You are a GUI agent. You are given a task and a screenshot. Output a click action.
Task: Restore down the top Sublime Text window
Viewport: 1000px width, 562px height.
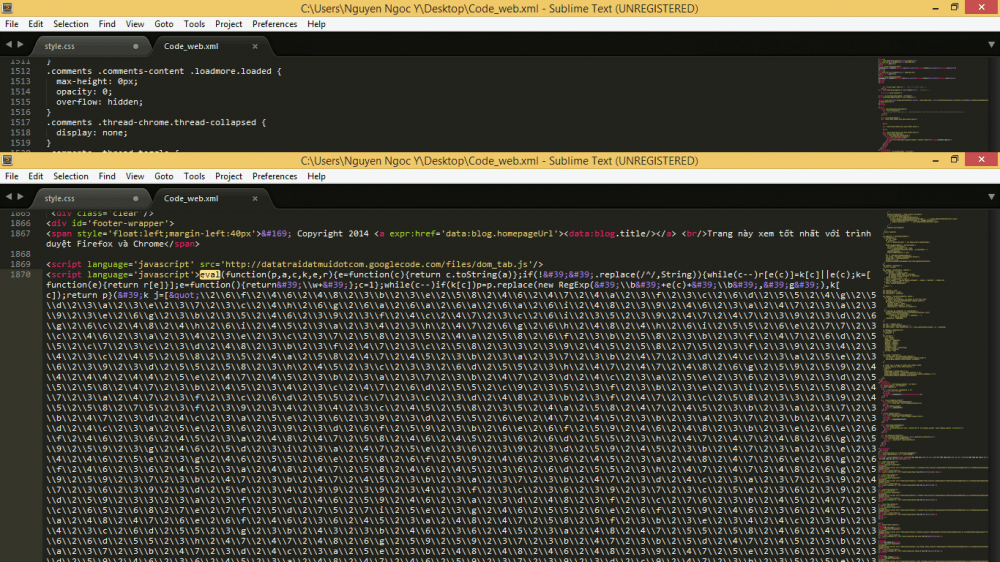pyautogui.click(x=955, y=8)
